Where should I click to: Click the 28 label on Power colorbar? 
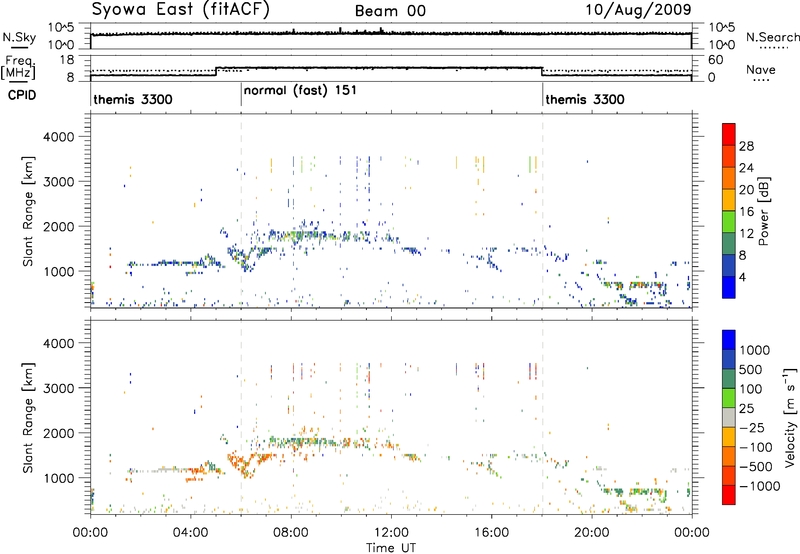(746, 146)
